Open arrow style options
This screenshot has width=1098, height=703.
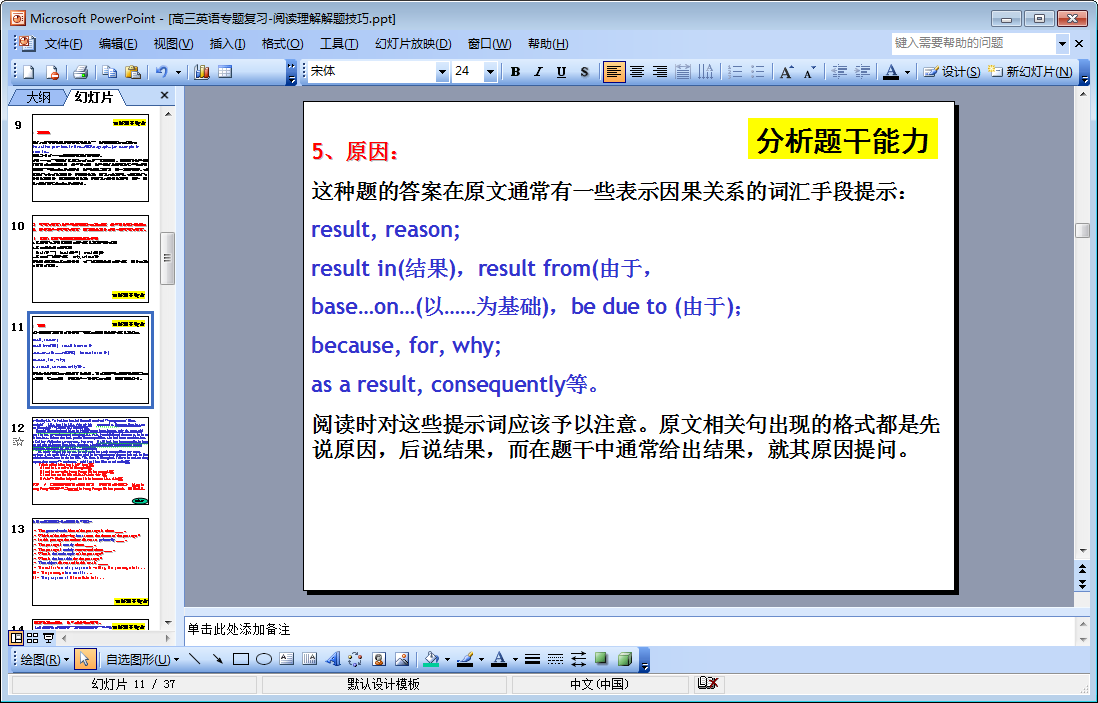click(x=578, y=659)
